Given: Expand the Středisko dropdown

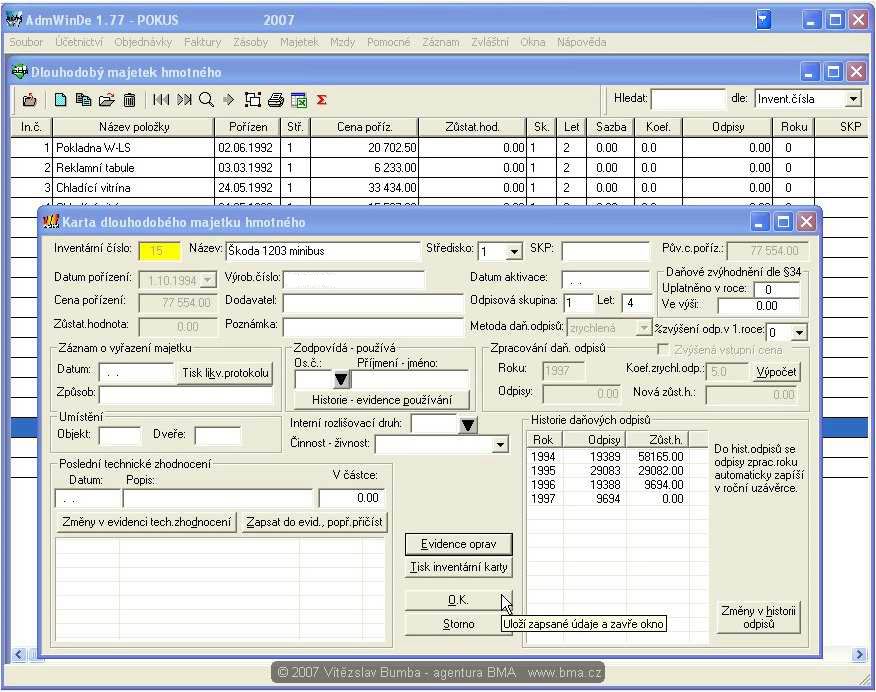Looking at the screenshot, I should pyautogui.click(x=514, y=252).
